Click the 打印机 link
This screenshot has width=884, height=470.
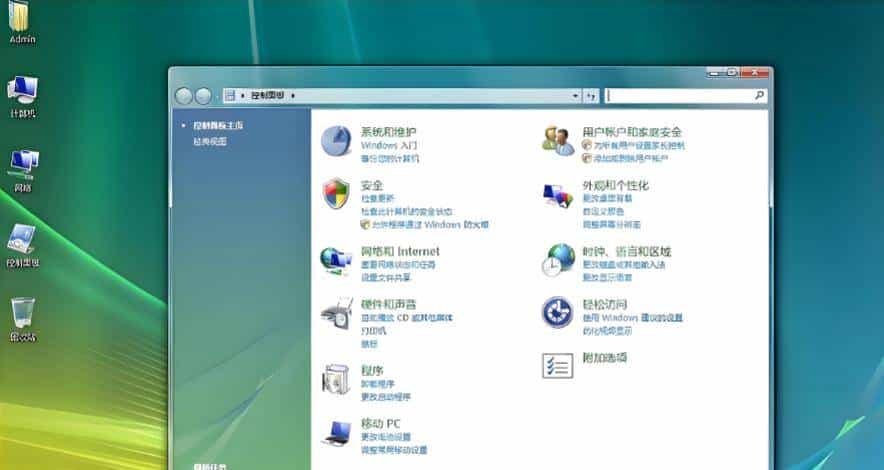pos(373,331)
